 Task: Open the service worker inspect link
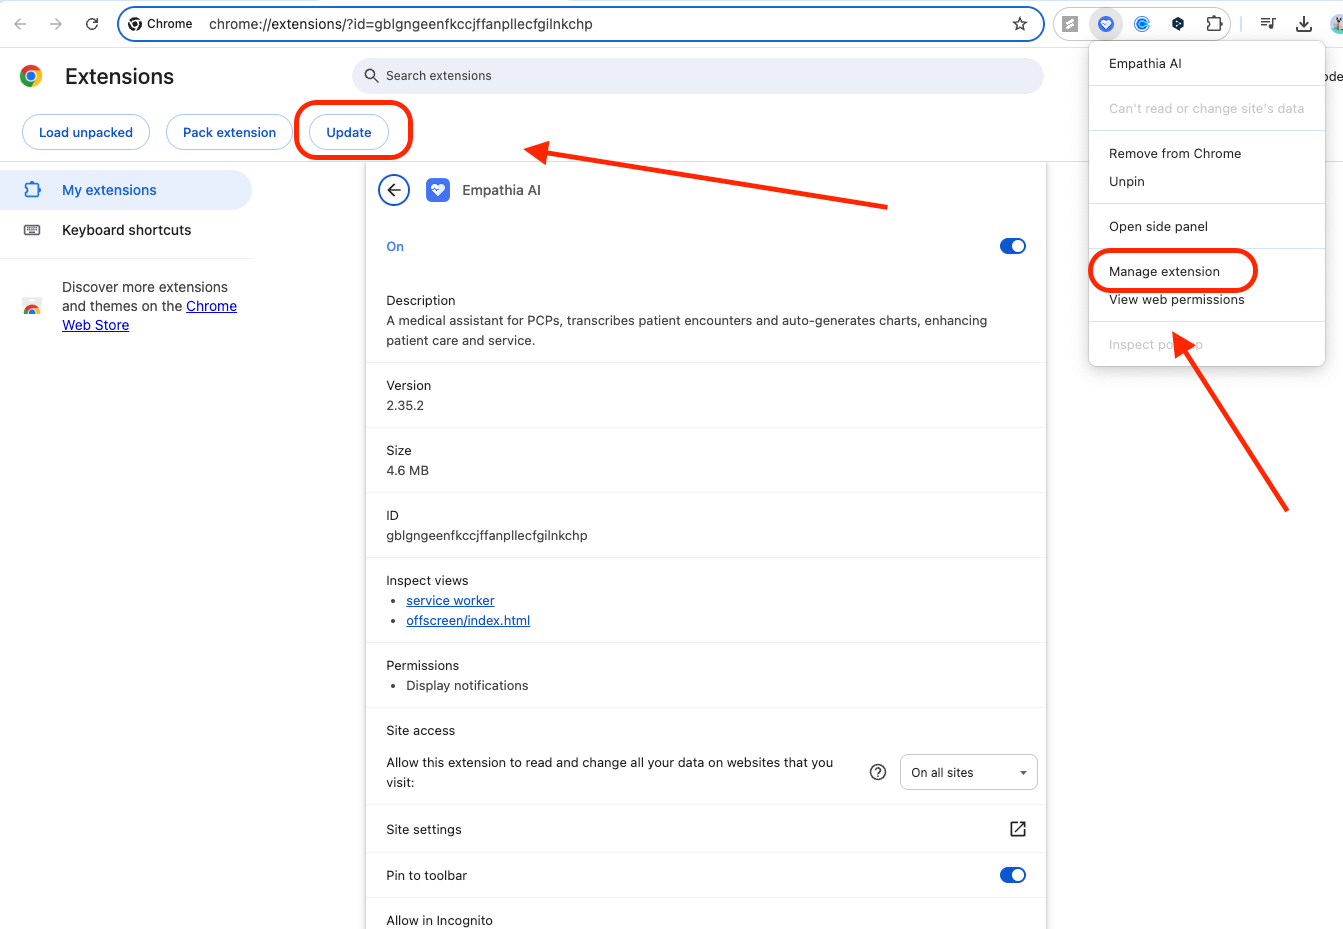pos(450,600)
